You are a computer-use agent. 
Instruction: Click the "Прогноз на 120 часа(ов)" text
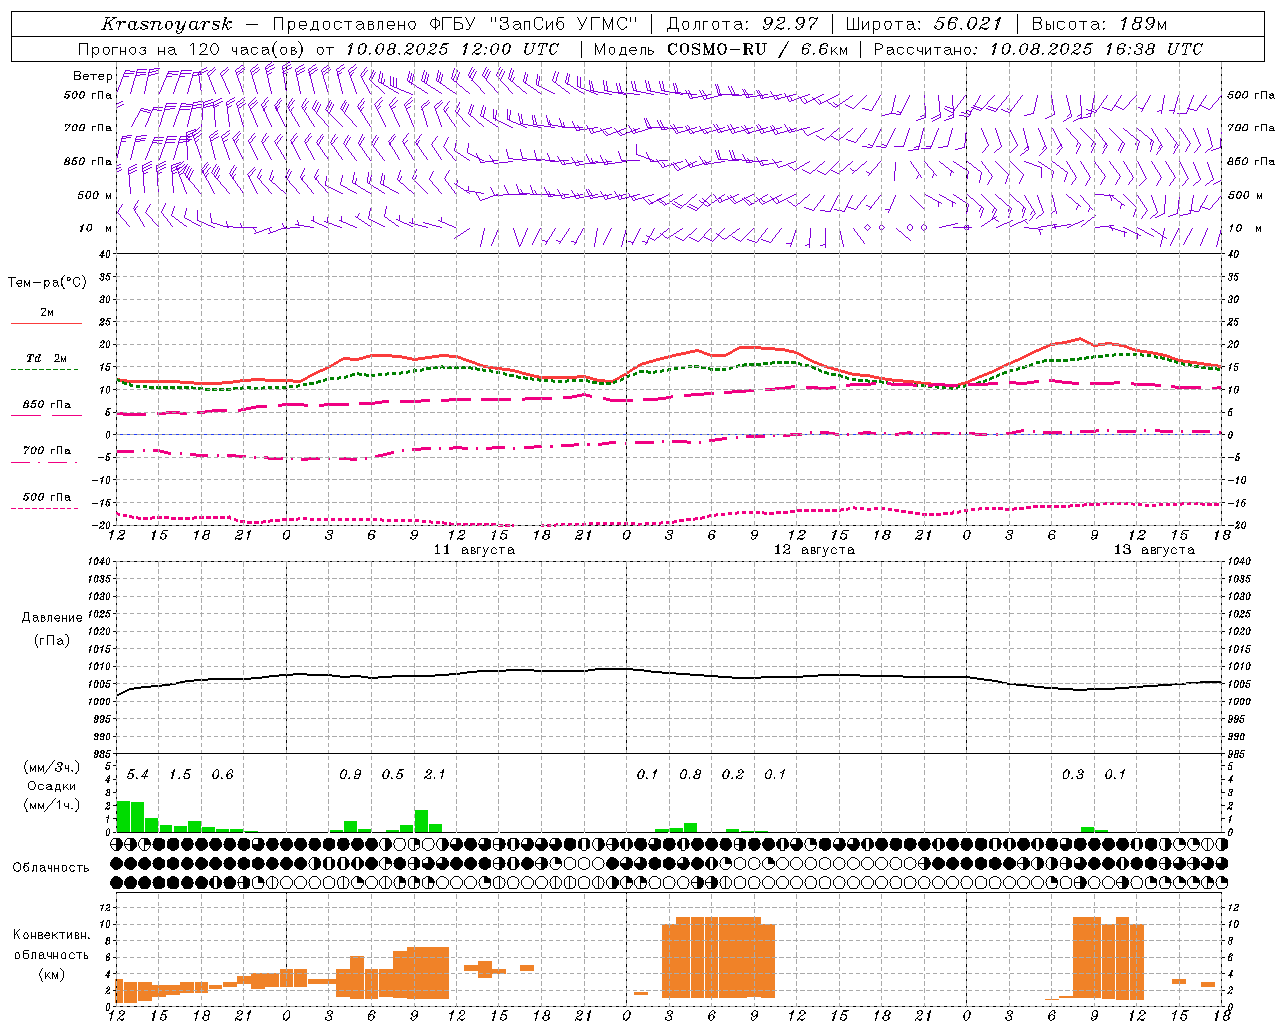pos(193,49)
